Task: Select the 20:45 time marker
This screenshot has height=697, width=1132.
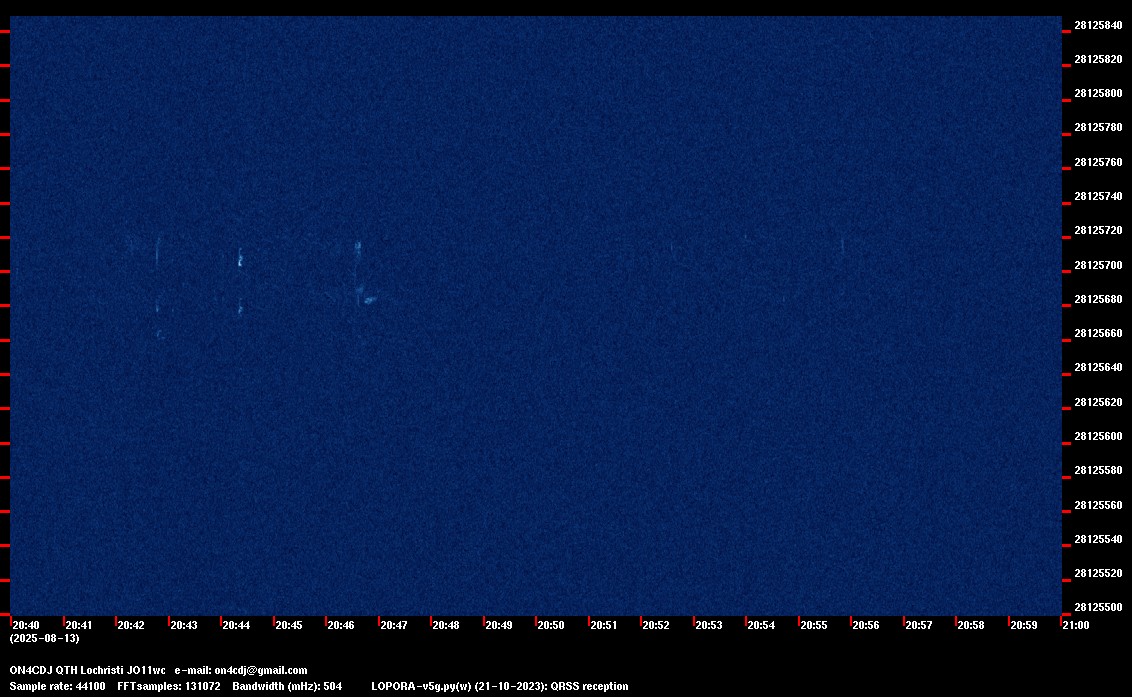Action: tap(289, 625)
